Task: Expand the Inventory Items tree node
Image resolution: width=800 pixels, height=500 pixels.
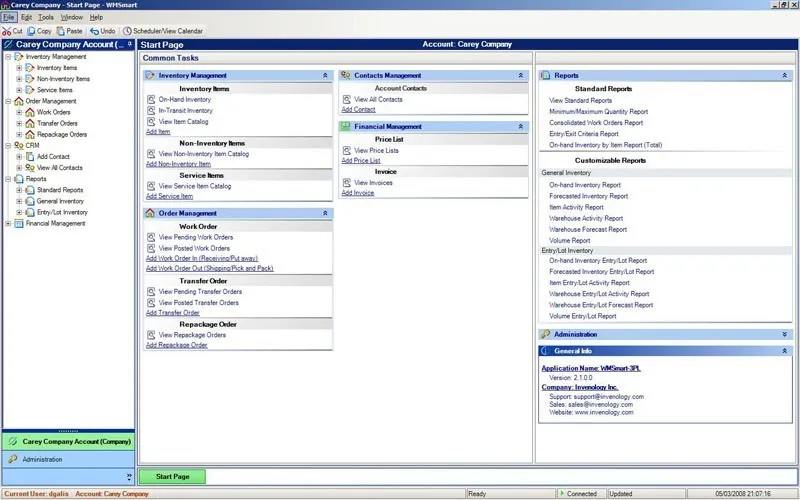Action: 19,68
